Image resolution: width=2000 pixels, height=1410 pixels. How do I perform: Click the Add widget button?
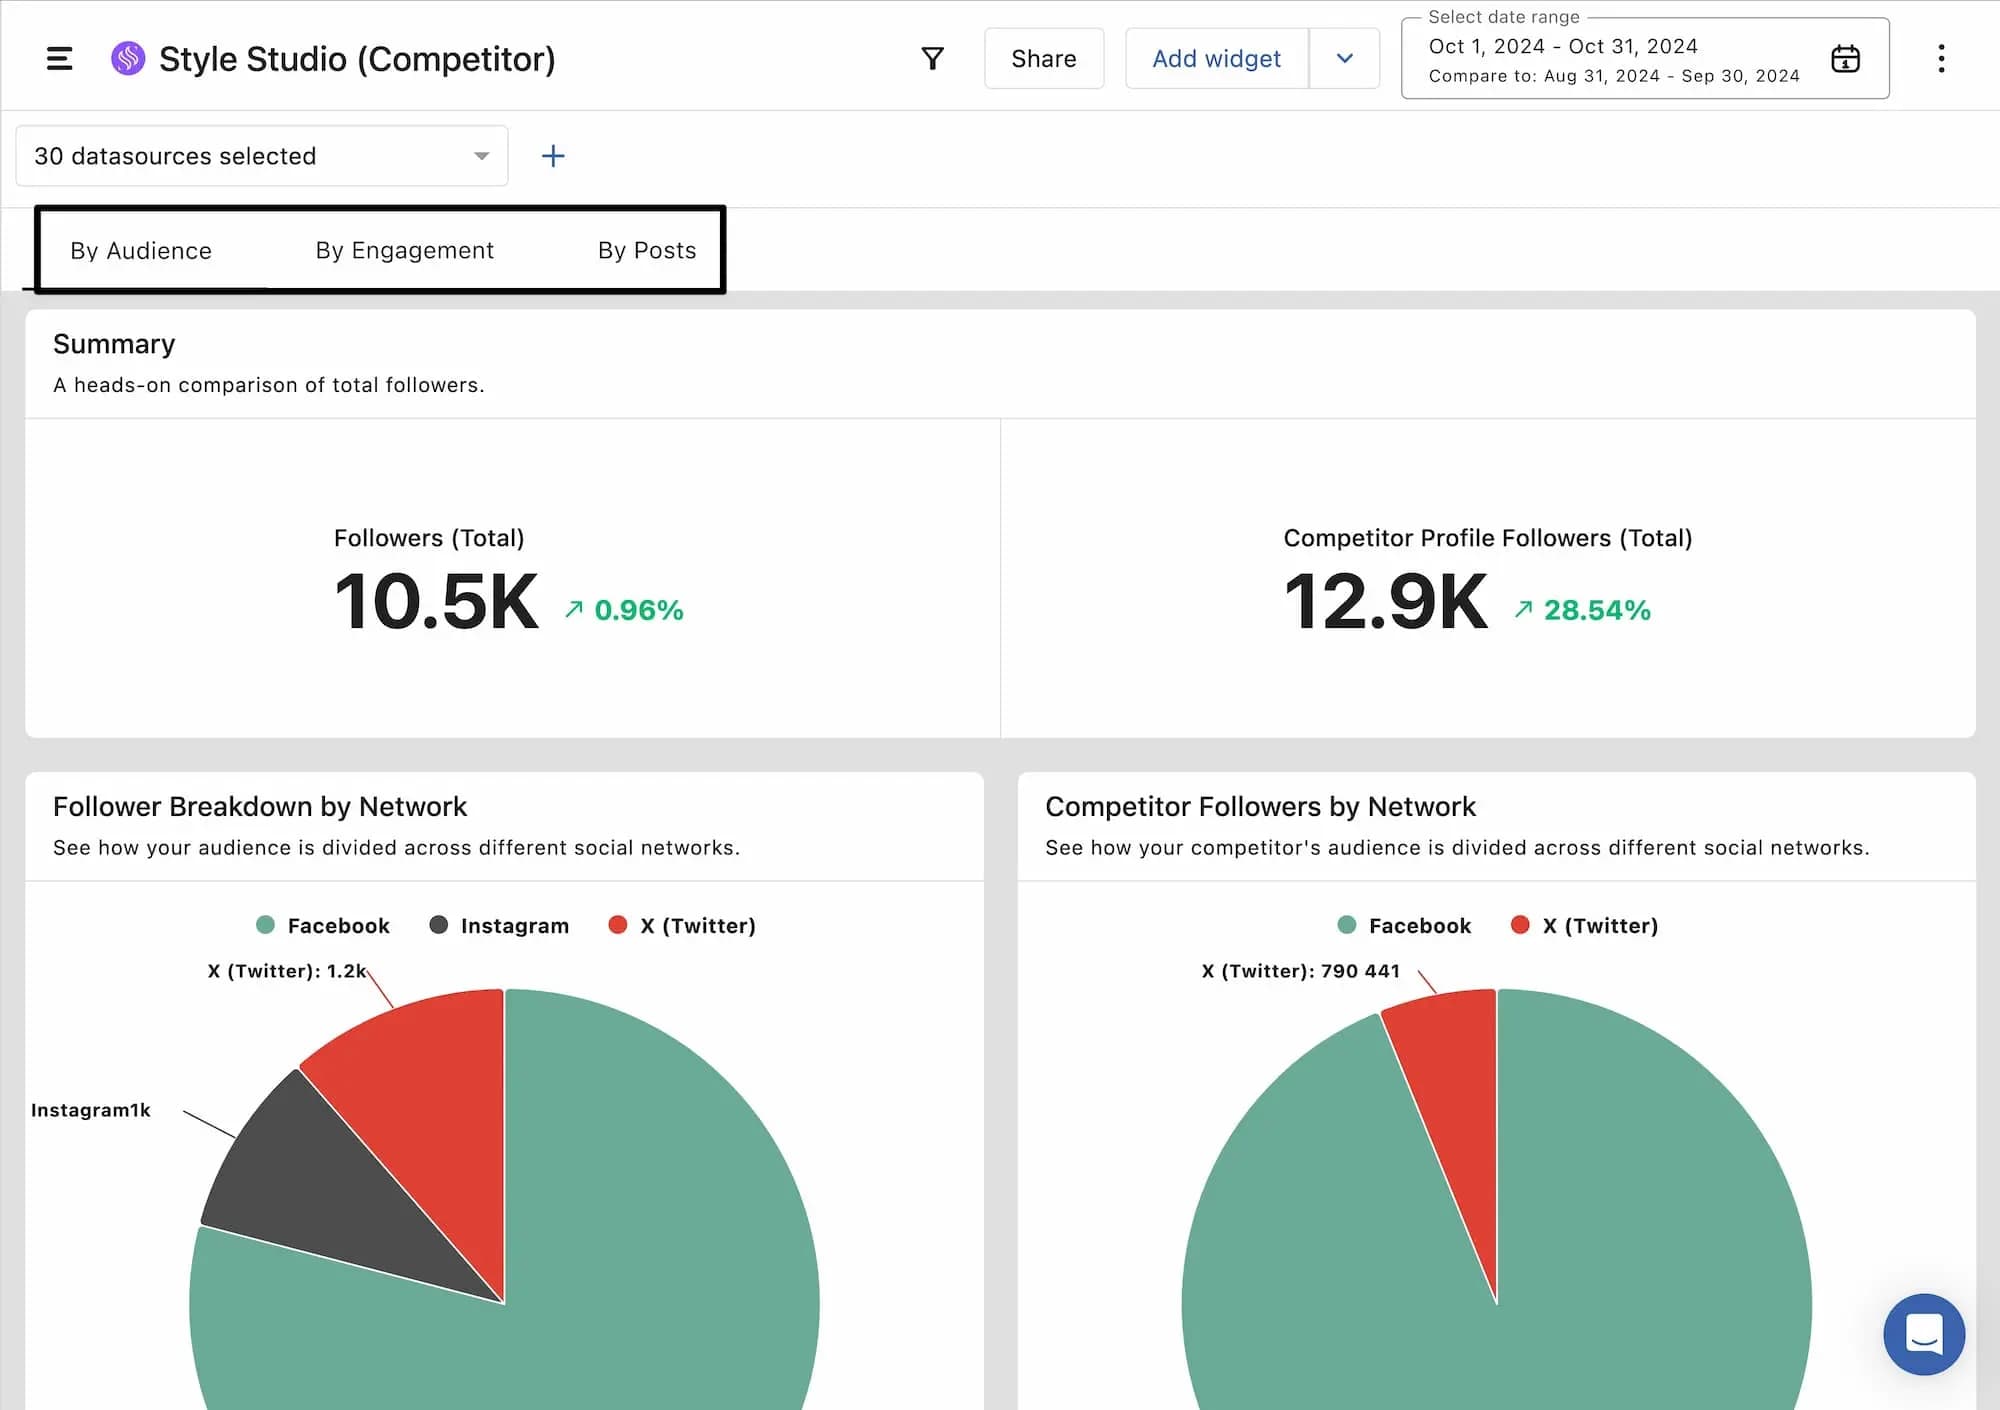click(x=1216, y=59)
